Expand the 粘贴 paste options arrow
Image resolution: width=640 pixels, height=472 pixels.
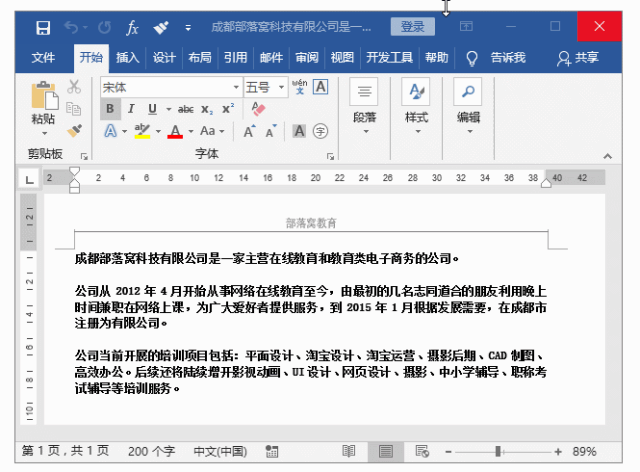click(x=44, y=134)
